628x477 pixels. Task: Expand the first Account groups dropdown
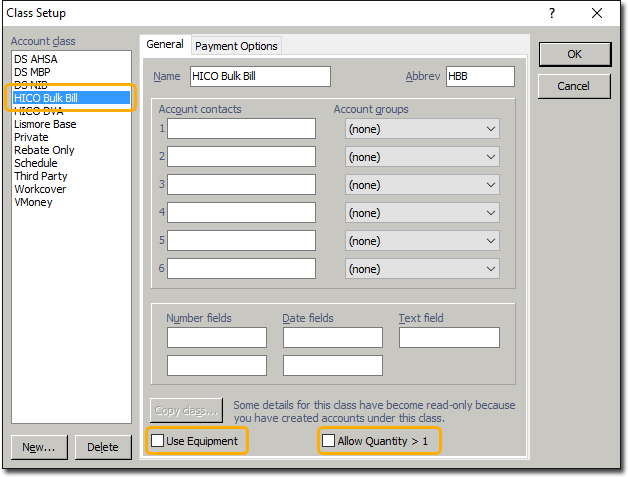[x=421, y=129]
